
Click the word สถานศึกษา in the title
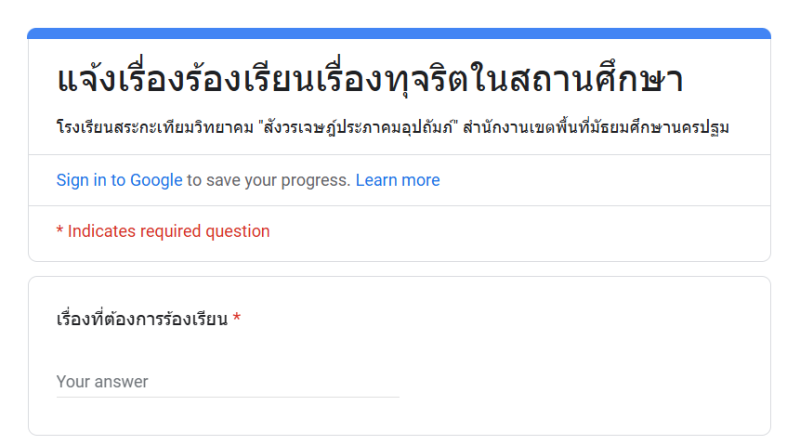click(596, 80)
